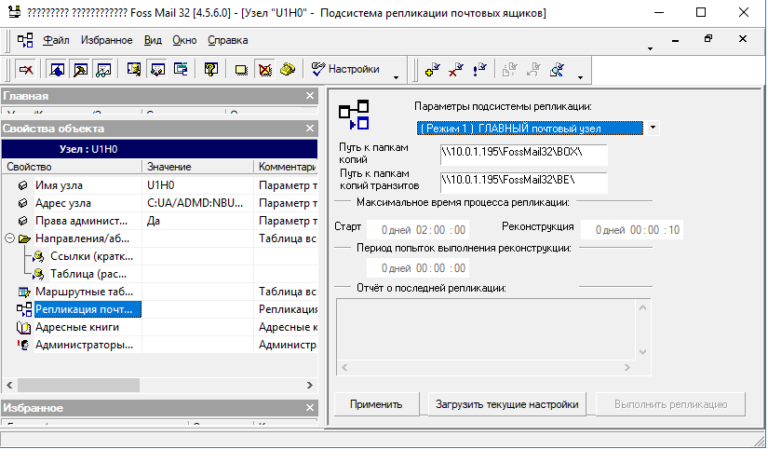Open the replication mode dropdown arrow
The height and width of the screenshot is (449, 768).
652,128
